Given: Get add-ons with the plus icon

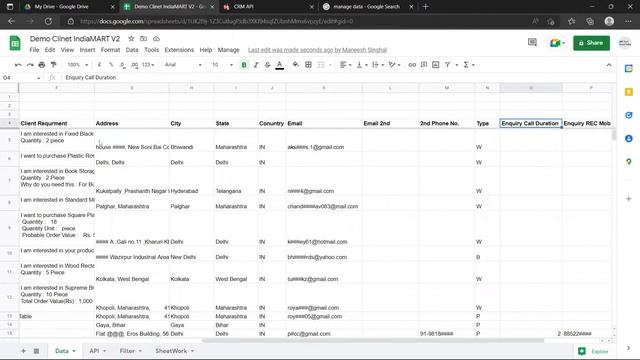Looking at the screenshot, I should (x=629, y=199).
